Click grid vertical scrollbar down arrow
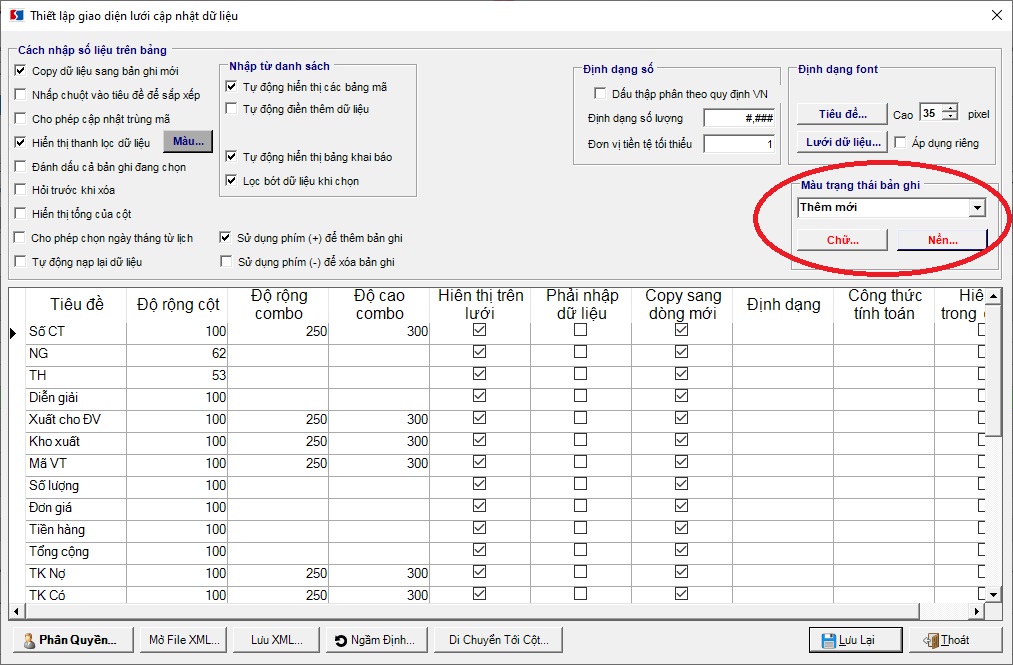The image size is (1013, 665). click(x=994, y=594)
